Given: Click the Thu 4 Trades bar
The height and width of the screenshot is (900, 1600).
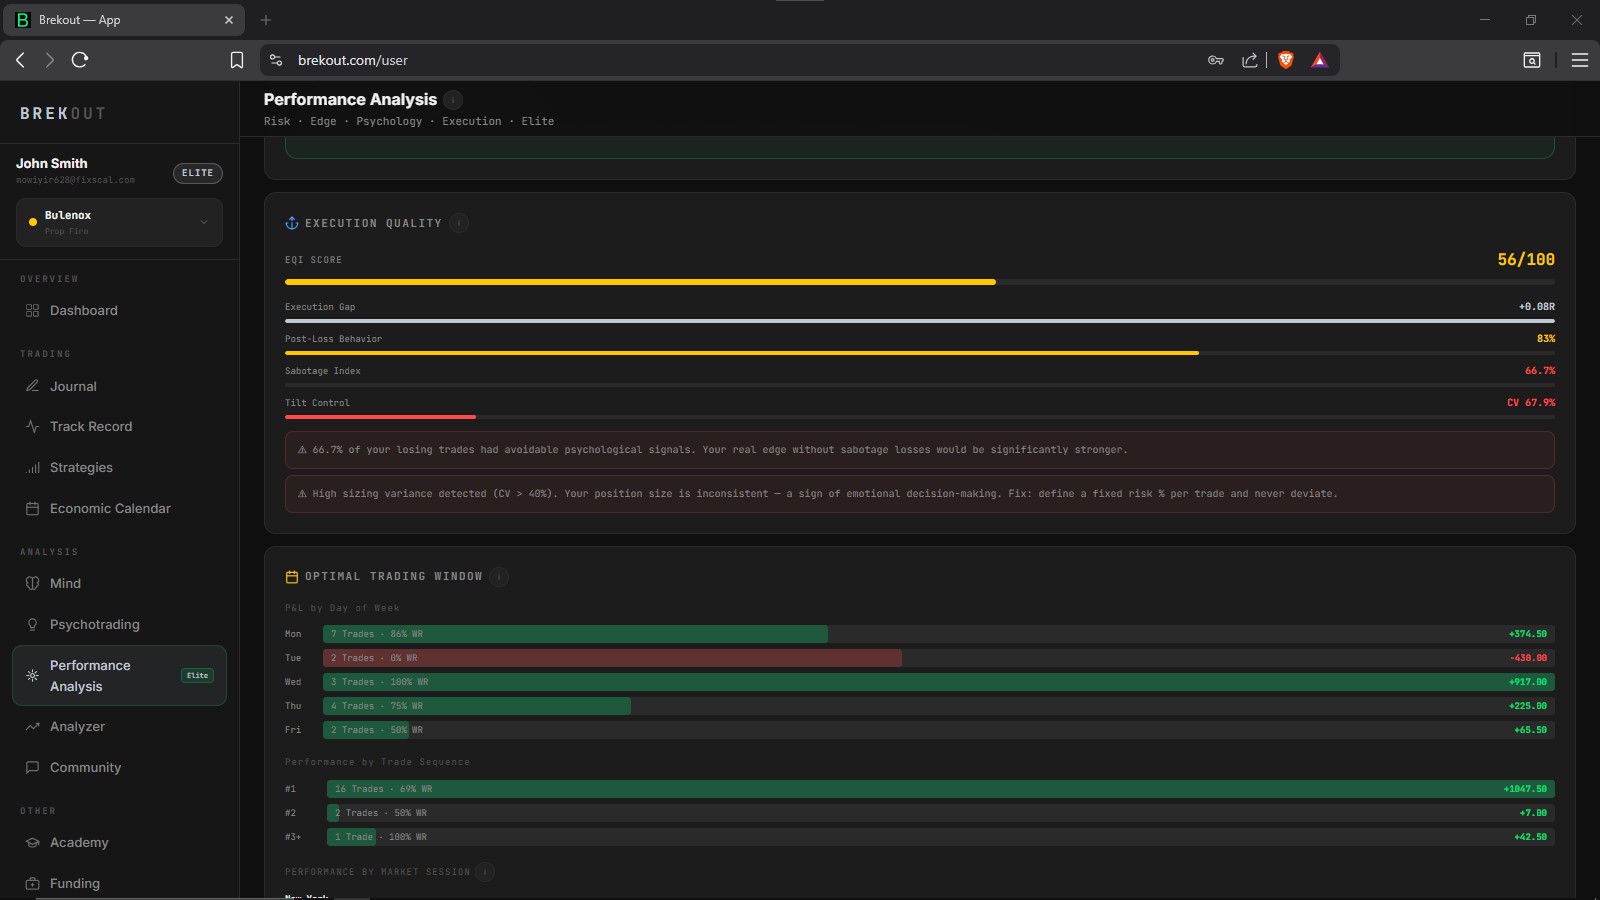Looking at the screenshot, I should coord(477,706).
